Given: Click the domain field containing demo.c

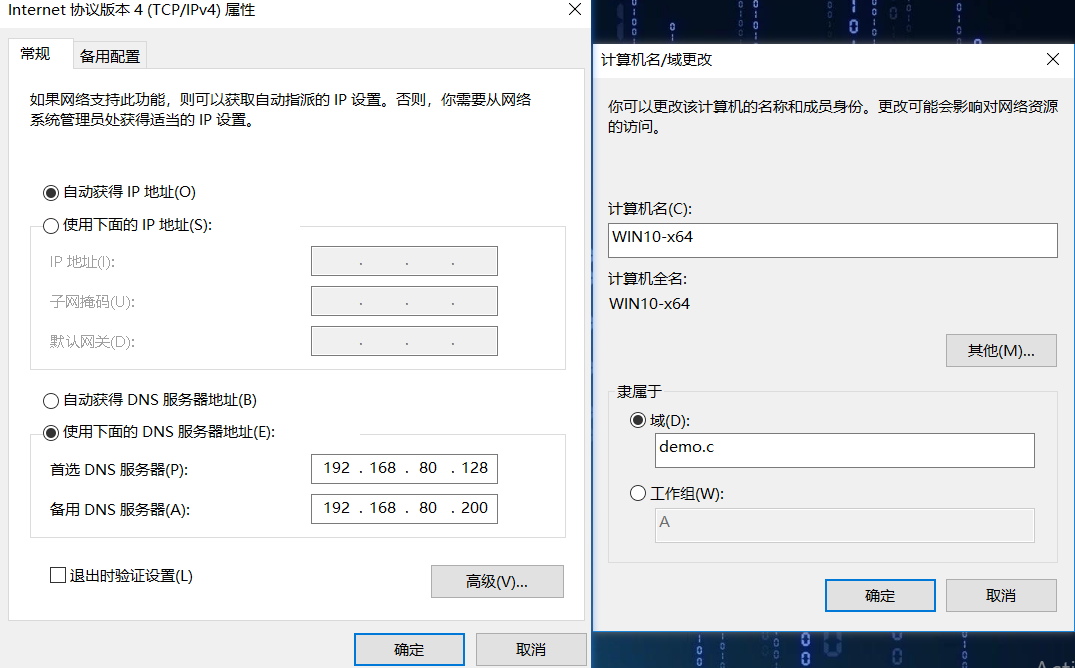Looking at the screenshot, I should tap(845, 450).
